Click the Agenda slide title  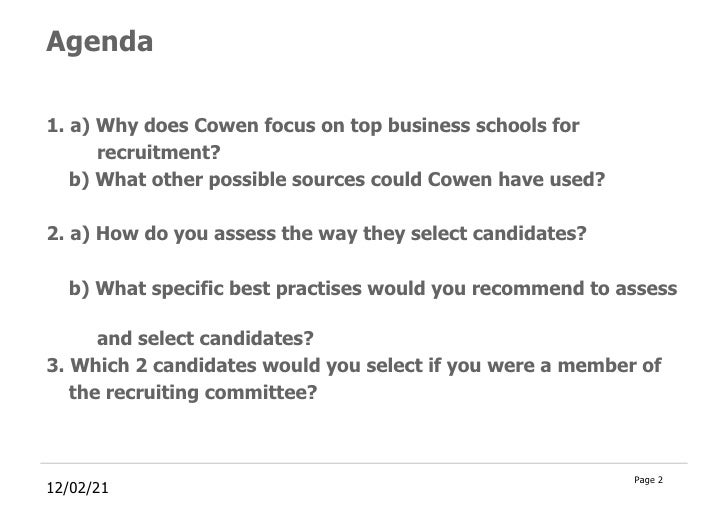coord(99,42)
